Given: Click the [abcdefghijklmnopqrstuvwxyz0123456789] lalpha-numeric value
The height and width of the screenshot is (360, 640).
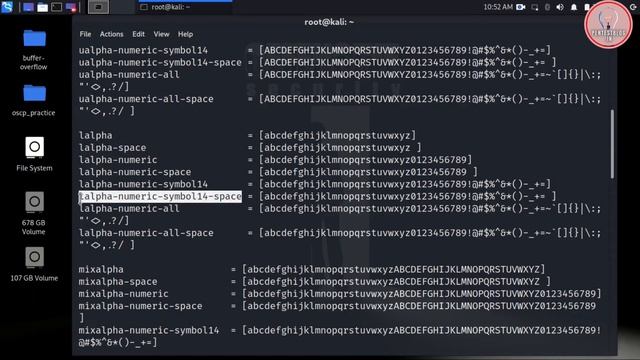Looking at the screenshot, I should pyautogui.click(x=365, y=160).
